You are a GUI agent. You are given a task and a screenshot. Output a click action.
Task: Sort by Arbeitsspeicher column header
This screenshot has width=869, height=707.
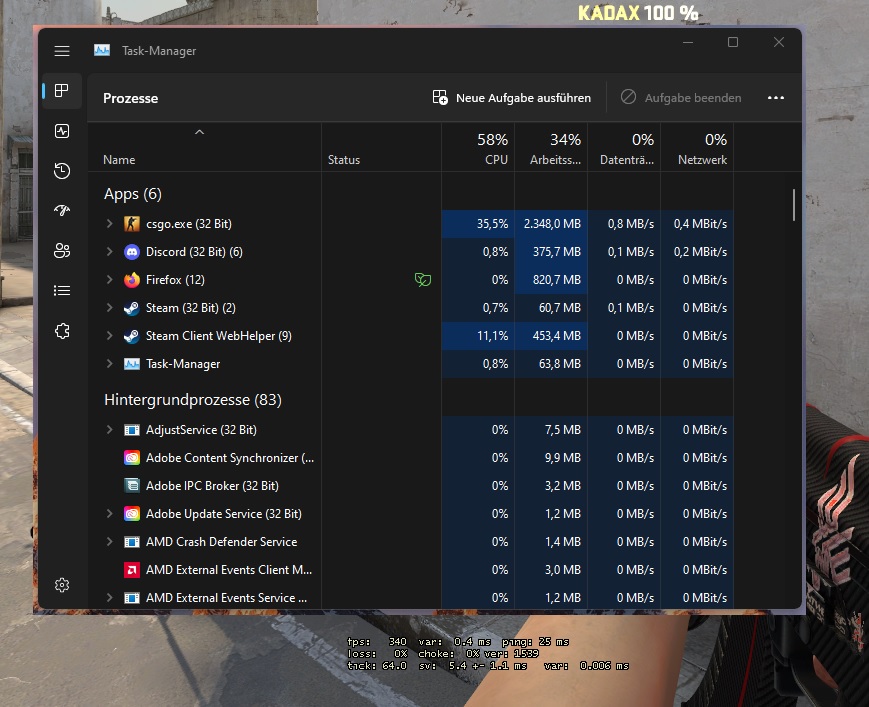(x=551, y=148)
